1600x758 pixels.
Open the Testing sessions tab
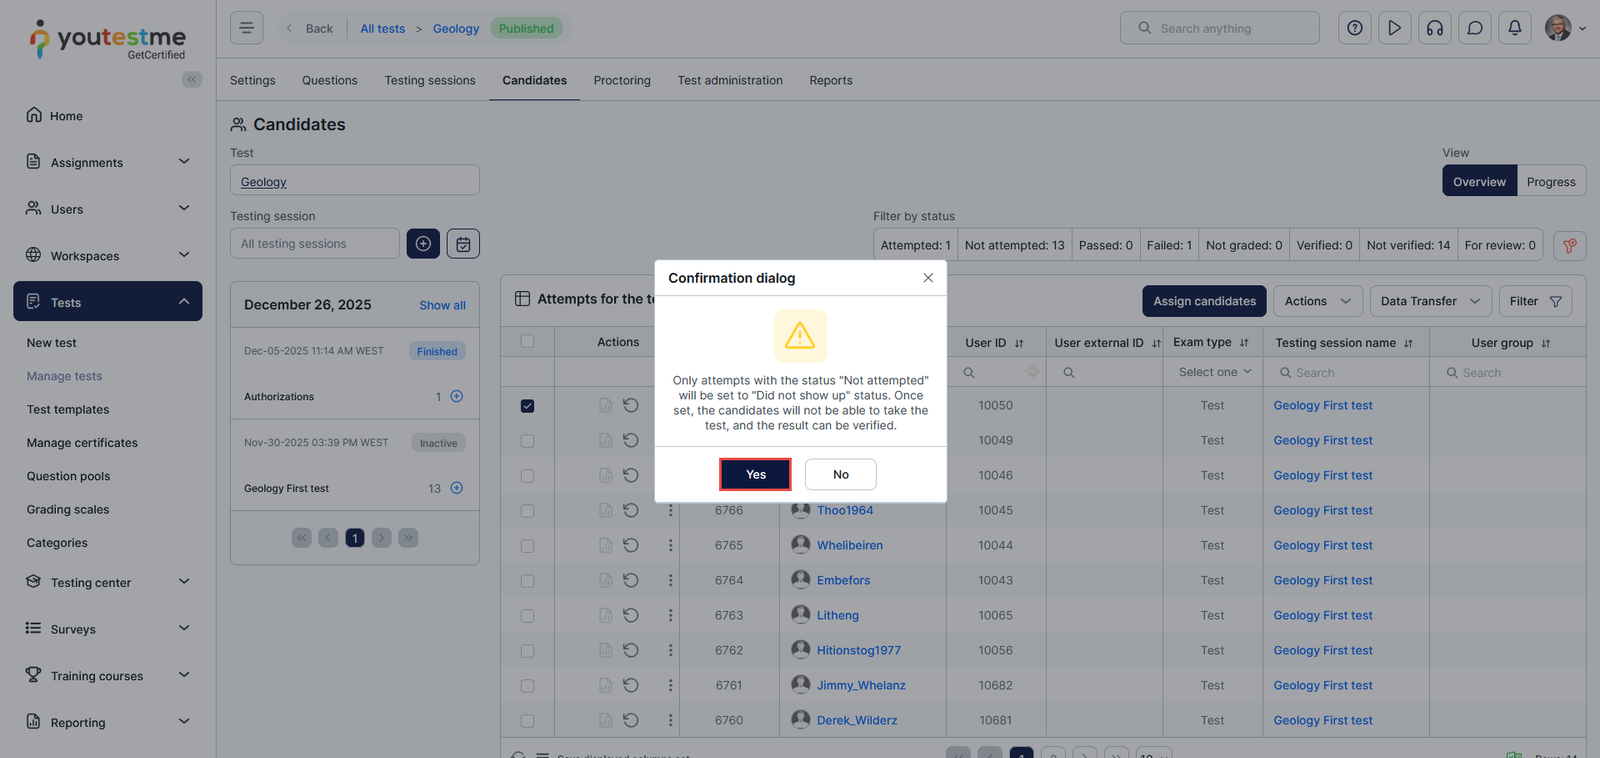(430, 80)
